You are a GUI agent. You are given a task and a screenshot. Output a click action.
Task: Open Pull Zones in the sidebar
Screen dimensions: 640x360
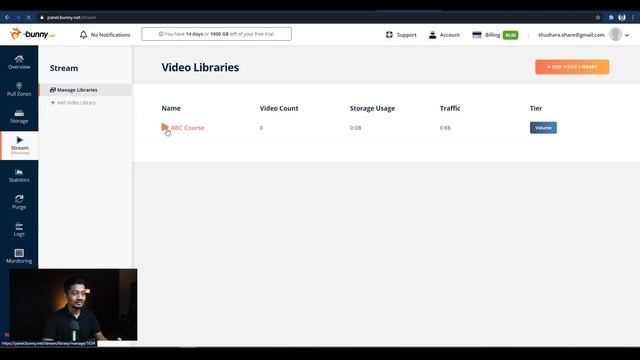[19, 89]
